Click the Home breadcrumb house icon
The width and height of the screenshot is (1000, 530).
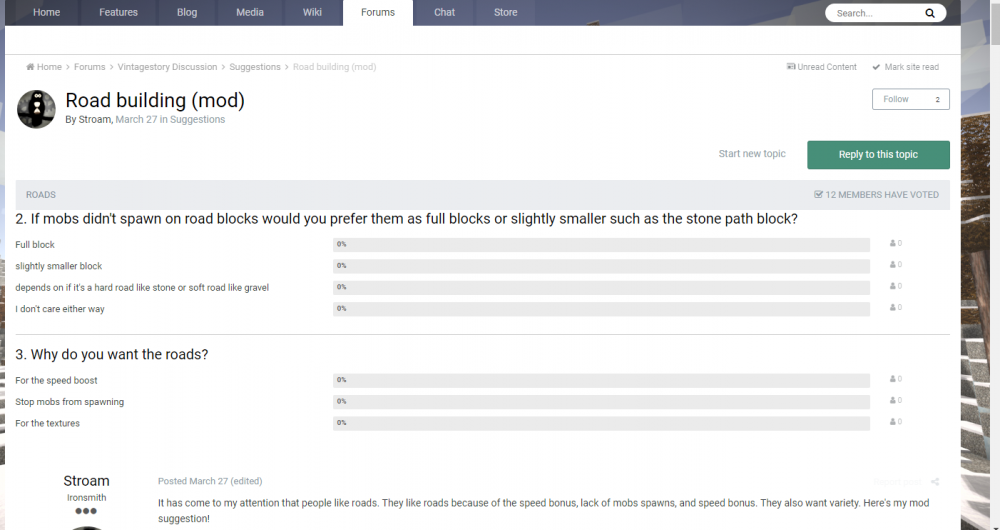click(x=30, y=67)
